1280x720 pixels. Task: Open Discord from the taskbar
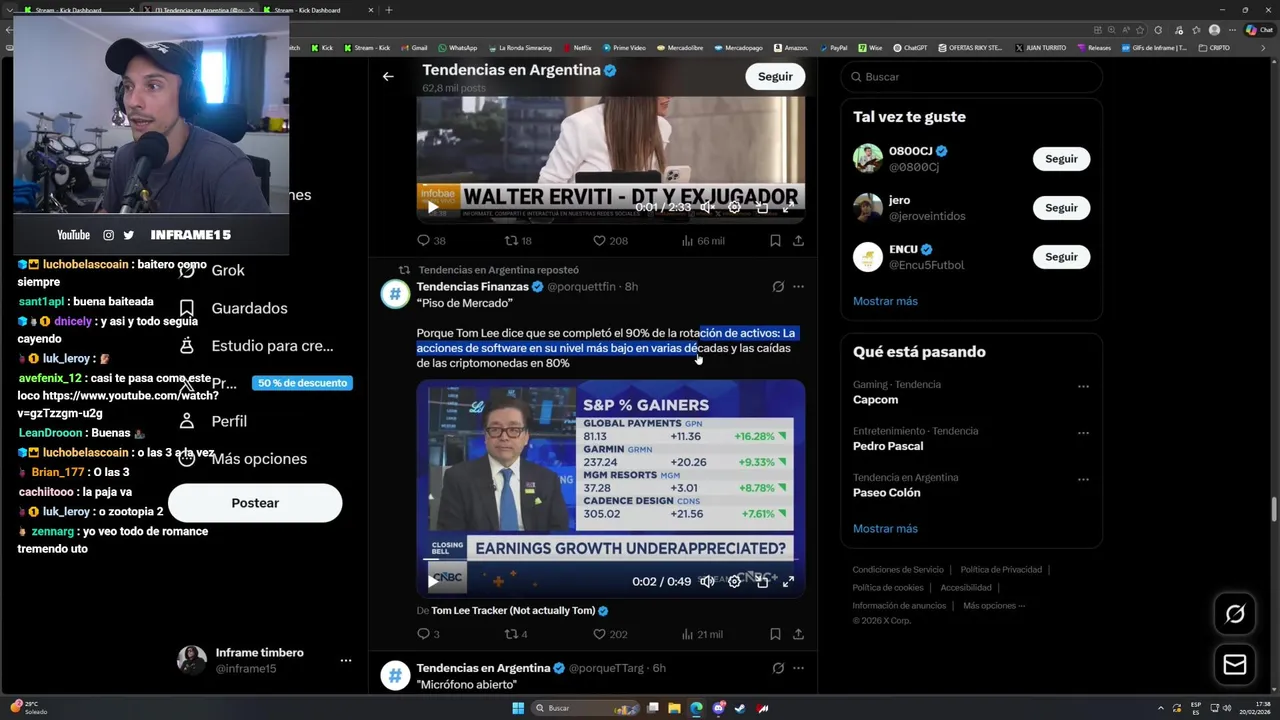pos(718,708)
